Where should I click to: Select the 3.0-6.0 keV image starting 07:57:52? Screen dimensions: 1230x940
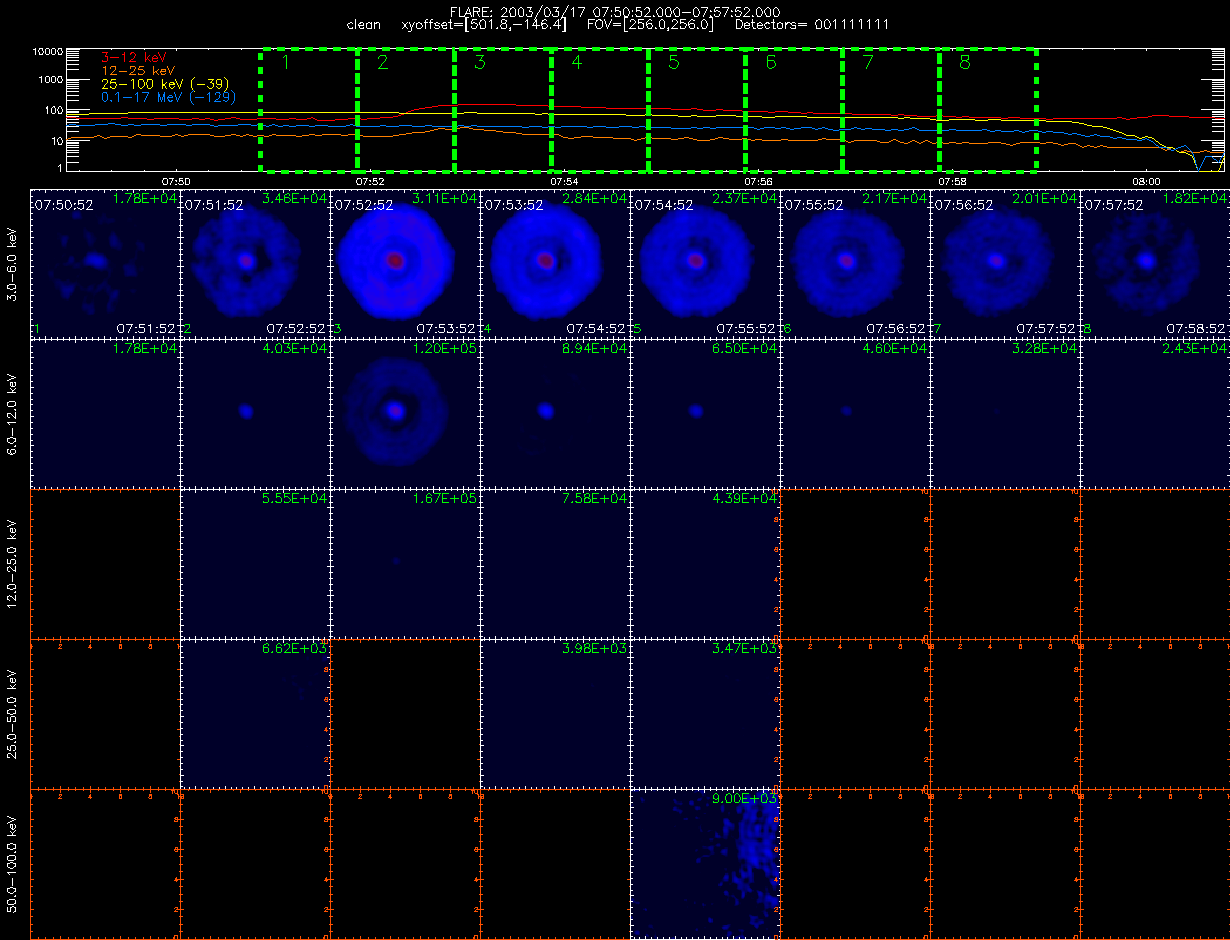(1155, 263)
